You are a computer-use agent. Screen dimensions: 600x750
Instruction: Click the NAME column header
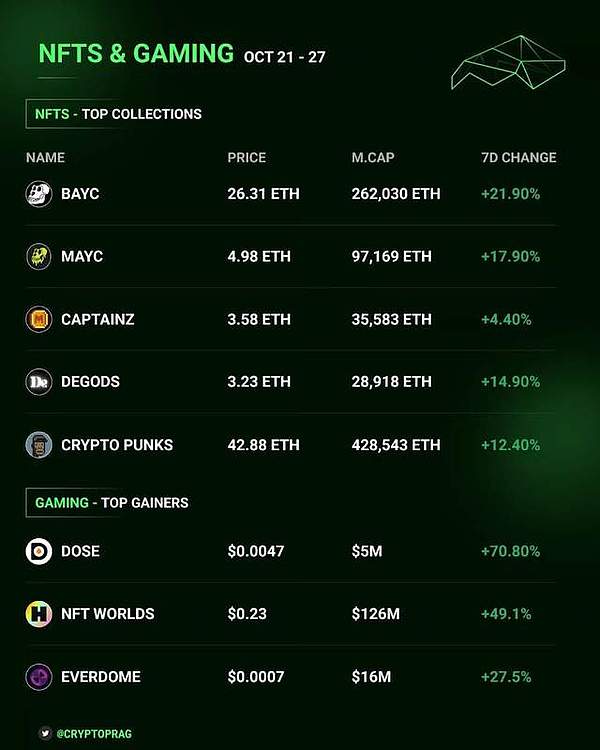tap(45, 158)
